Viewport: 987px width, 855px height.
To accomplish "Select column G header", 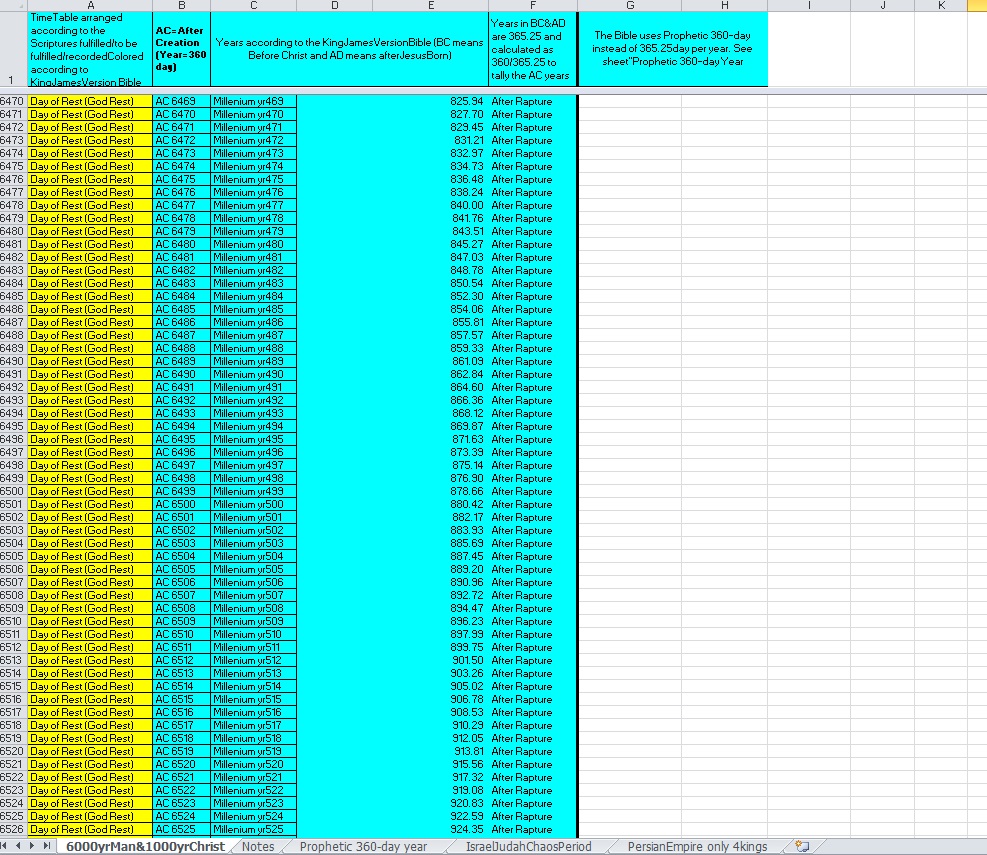I will (x=629, y=6).
